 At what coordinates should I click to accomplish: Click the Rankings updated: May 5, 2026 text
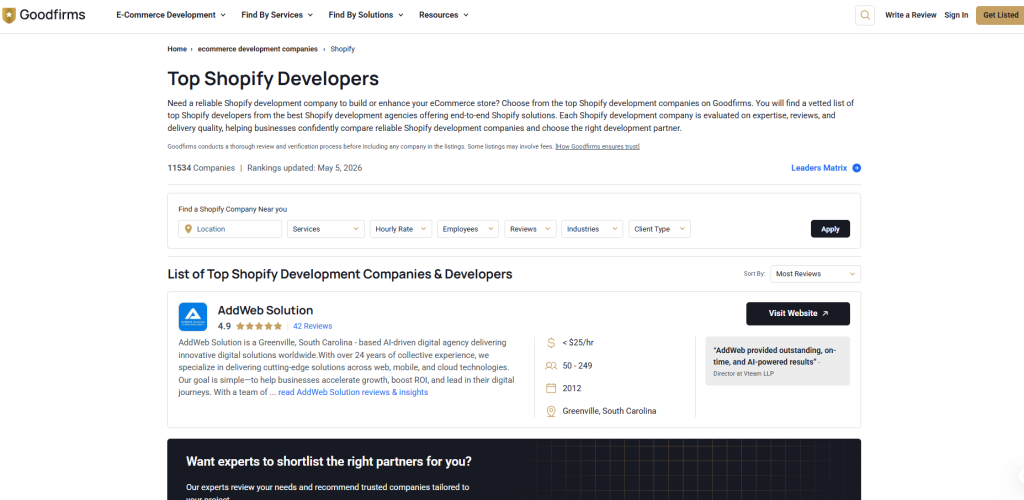304,168
